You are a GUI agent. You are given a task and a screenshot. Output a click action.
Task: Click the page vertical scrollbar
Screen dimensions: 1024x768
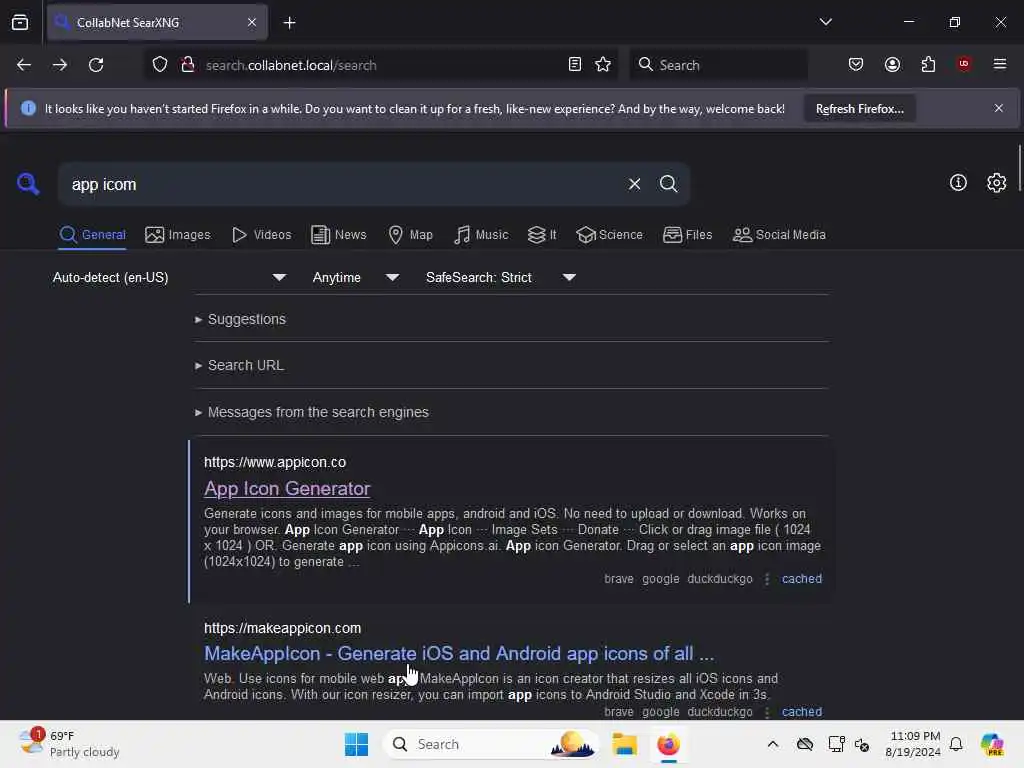click(1019, 168)
